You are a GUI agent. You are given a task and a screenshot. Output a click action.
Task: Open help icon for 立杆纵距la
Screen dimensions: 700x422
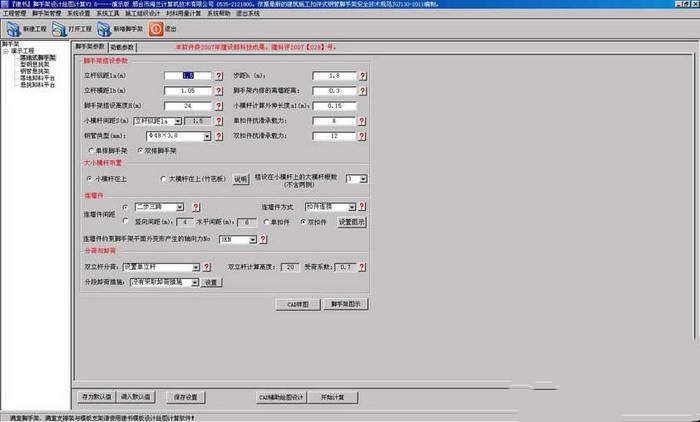pyautogui.click(x=219, y=76)
